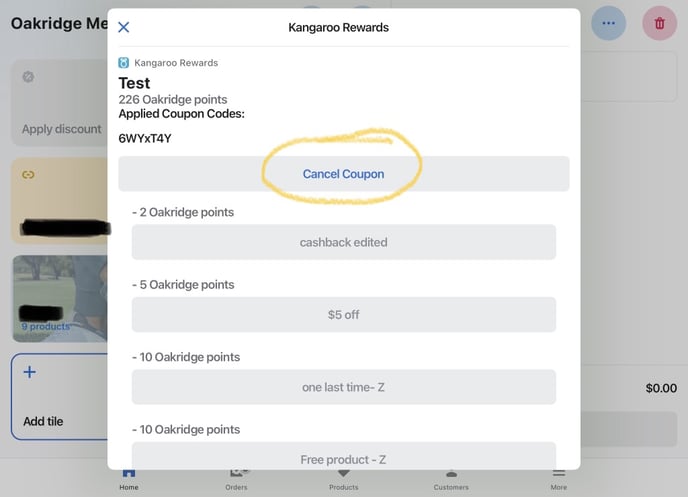Close the Kangaroo Rewards dialog

(x=124, y=27)
